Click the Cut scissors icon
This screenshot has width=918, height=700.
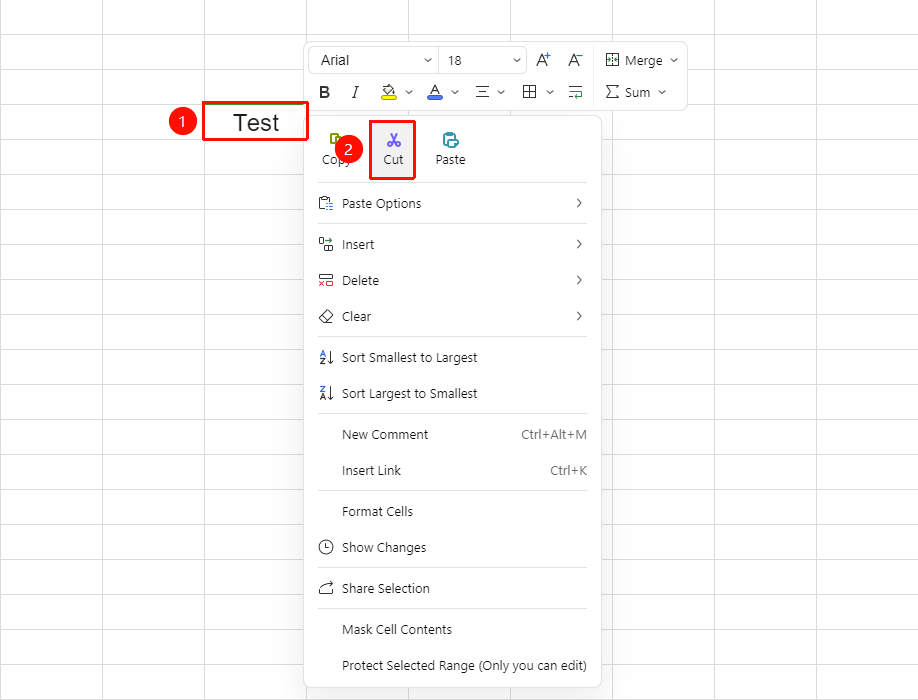tap(393, 140)
